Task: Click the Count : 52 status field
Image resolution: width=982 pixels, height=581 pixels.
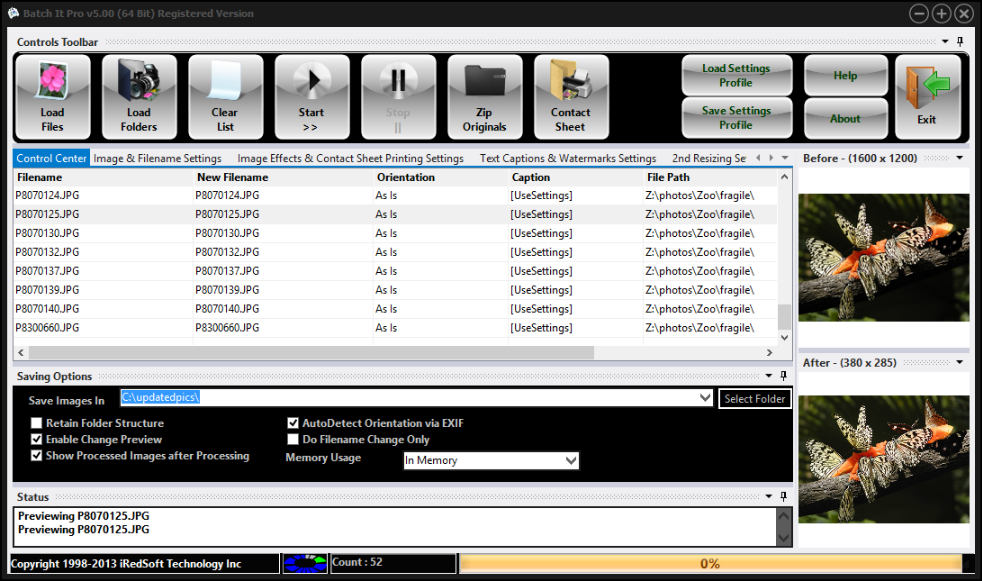Action: click(393, 563)
